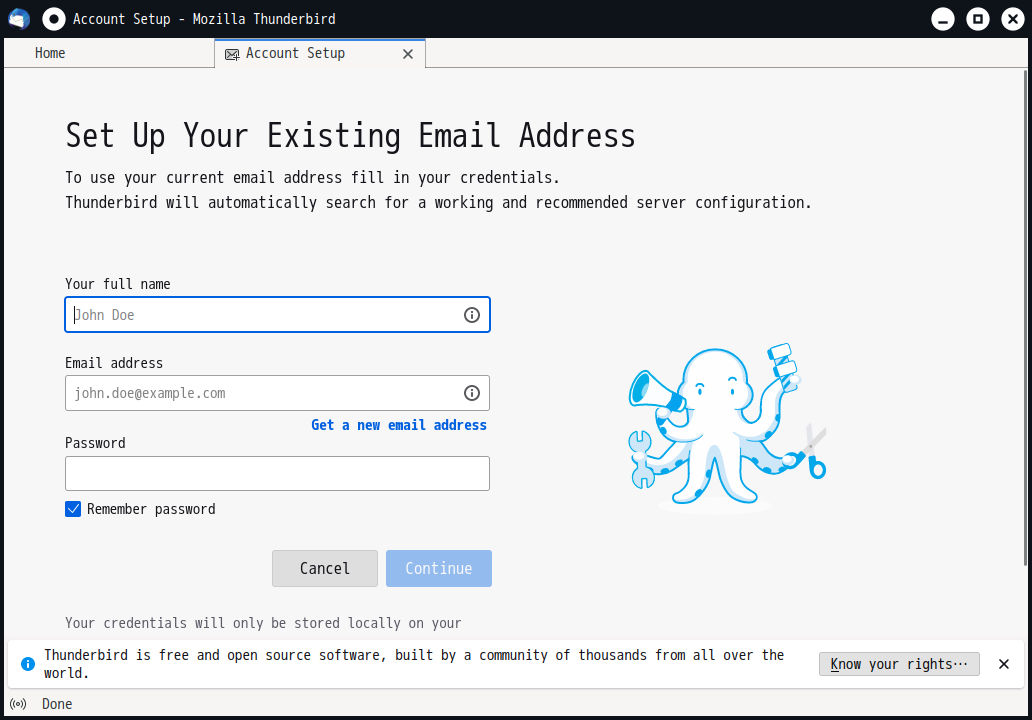Click into the Email address field

click(x=277, y=393)
